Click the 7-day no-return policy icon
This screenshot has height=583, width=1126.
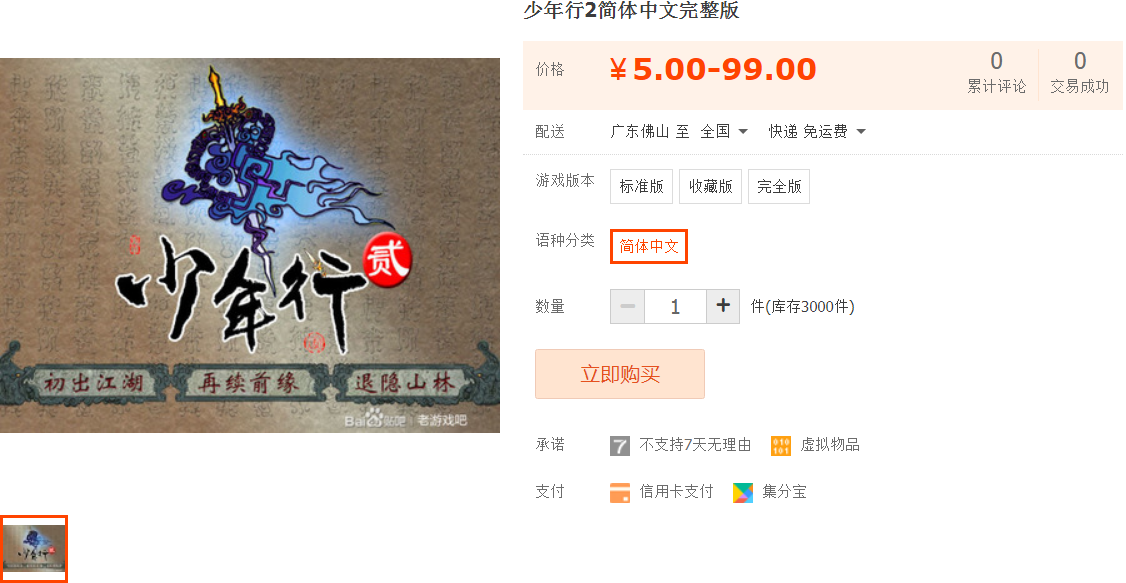(x=620, y=446)
